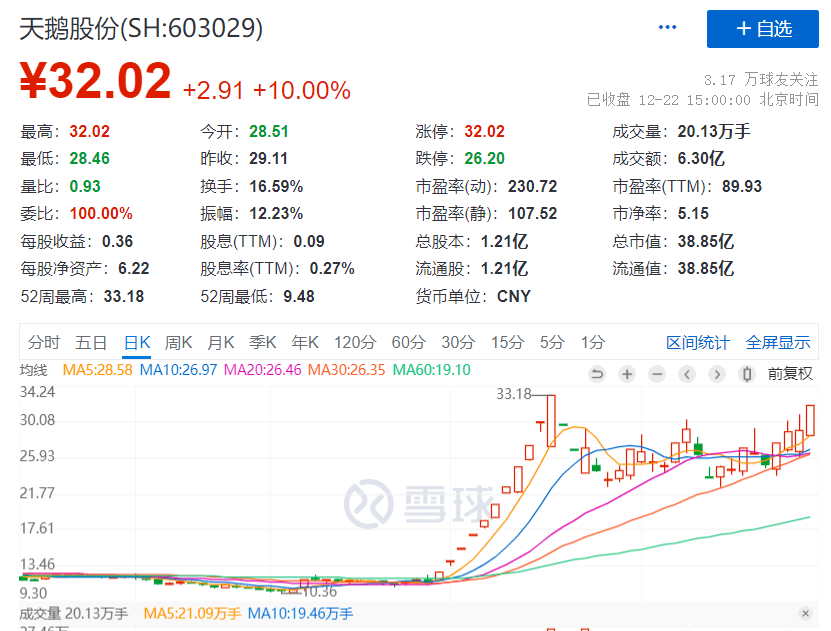Toggle the candlestick chart style icon

click(746, 374)
